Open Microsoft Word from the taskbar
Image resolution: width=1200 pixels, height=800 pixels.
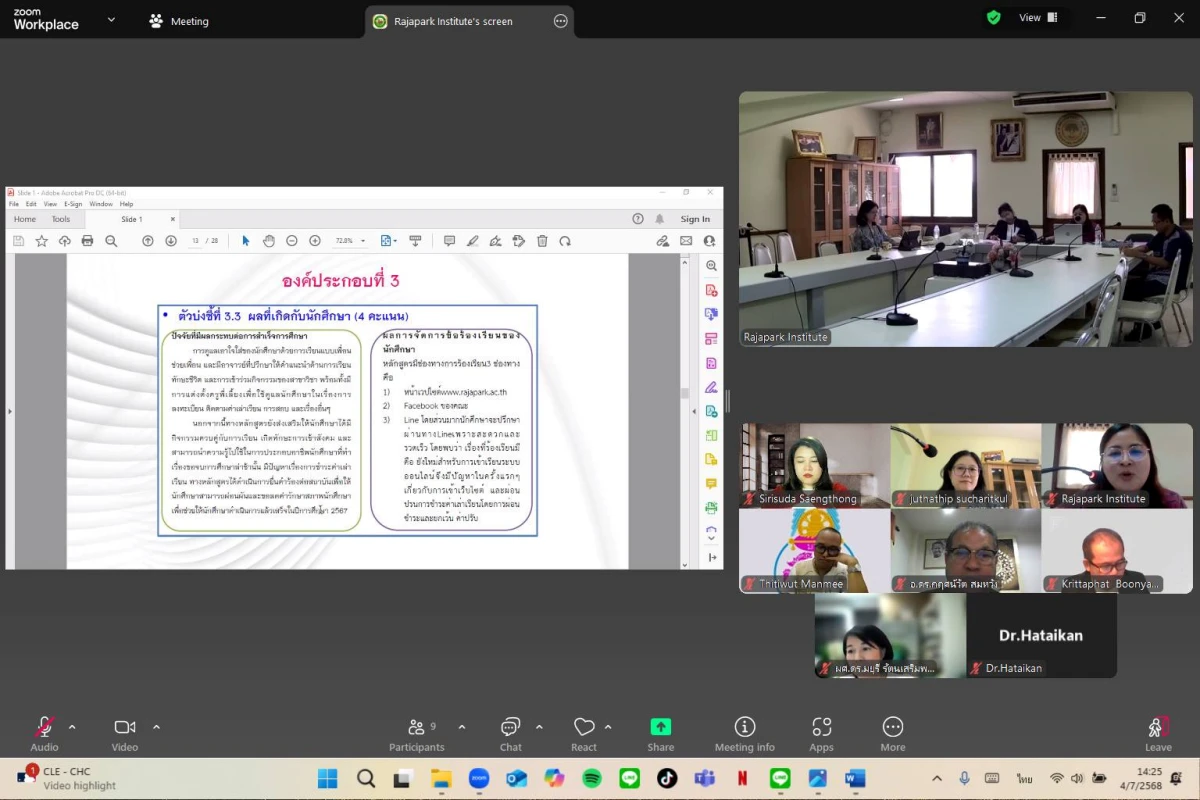[x=855, y=778]
